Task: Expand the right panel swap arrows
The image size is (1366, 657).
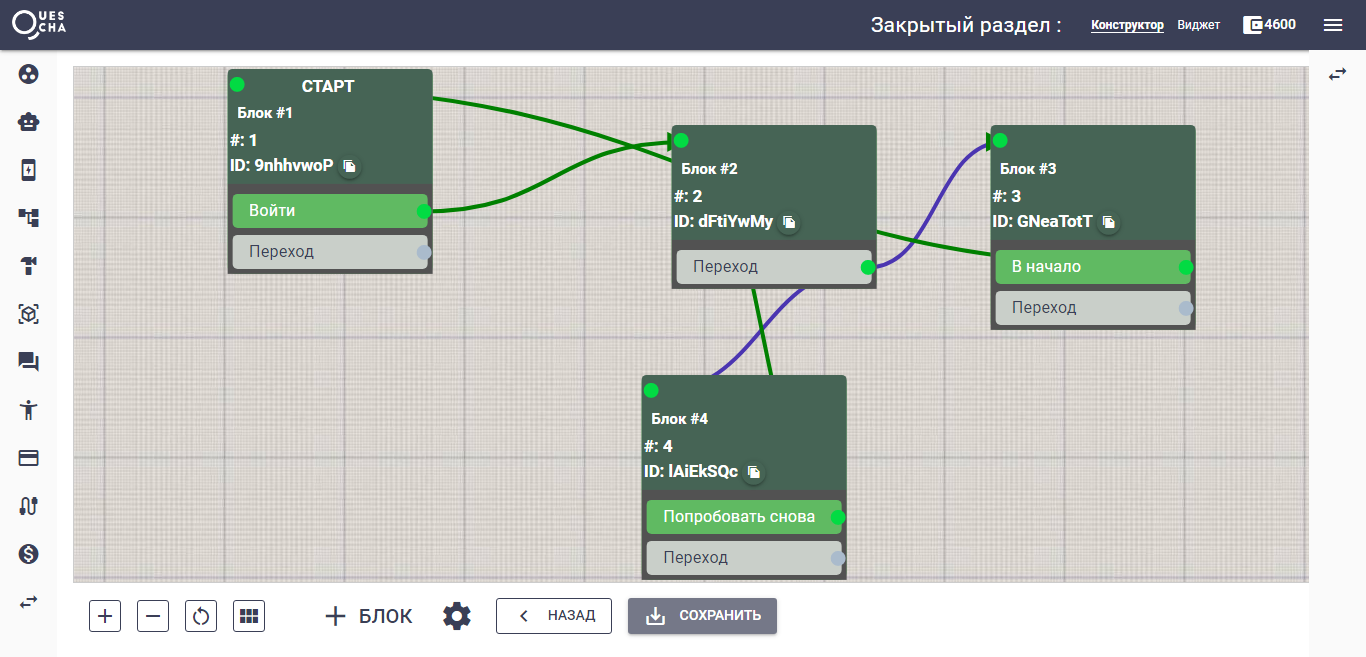Action: [1337, 74]
